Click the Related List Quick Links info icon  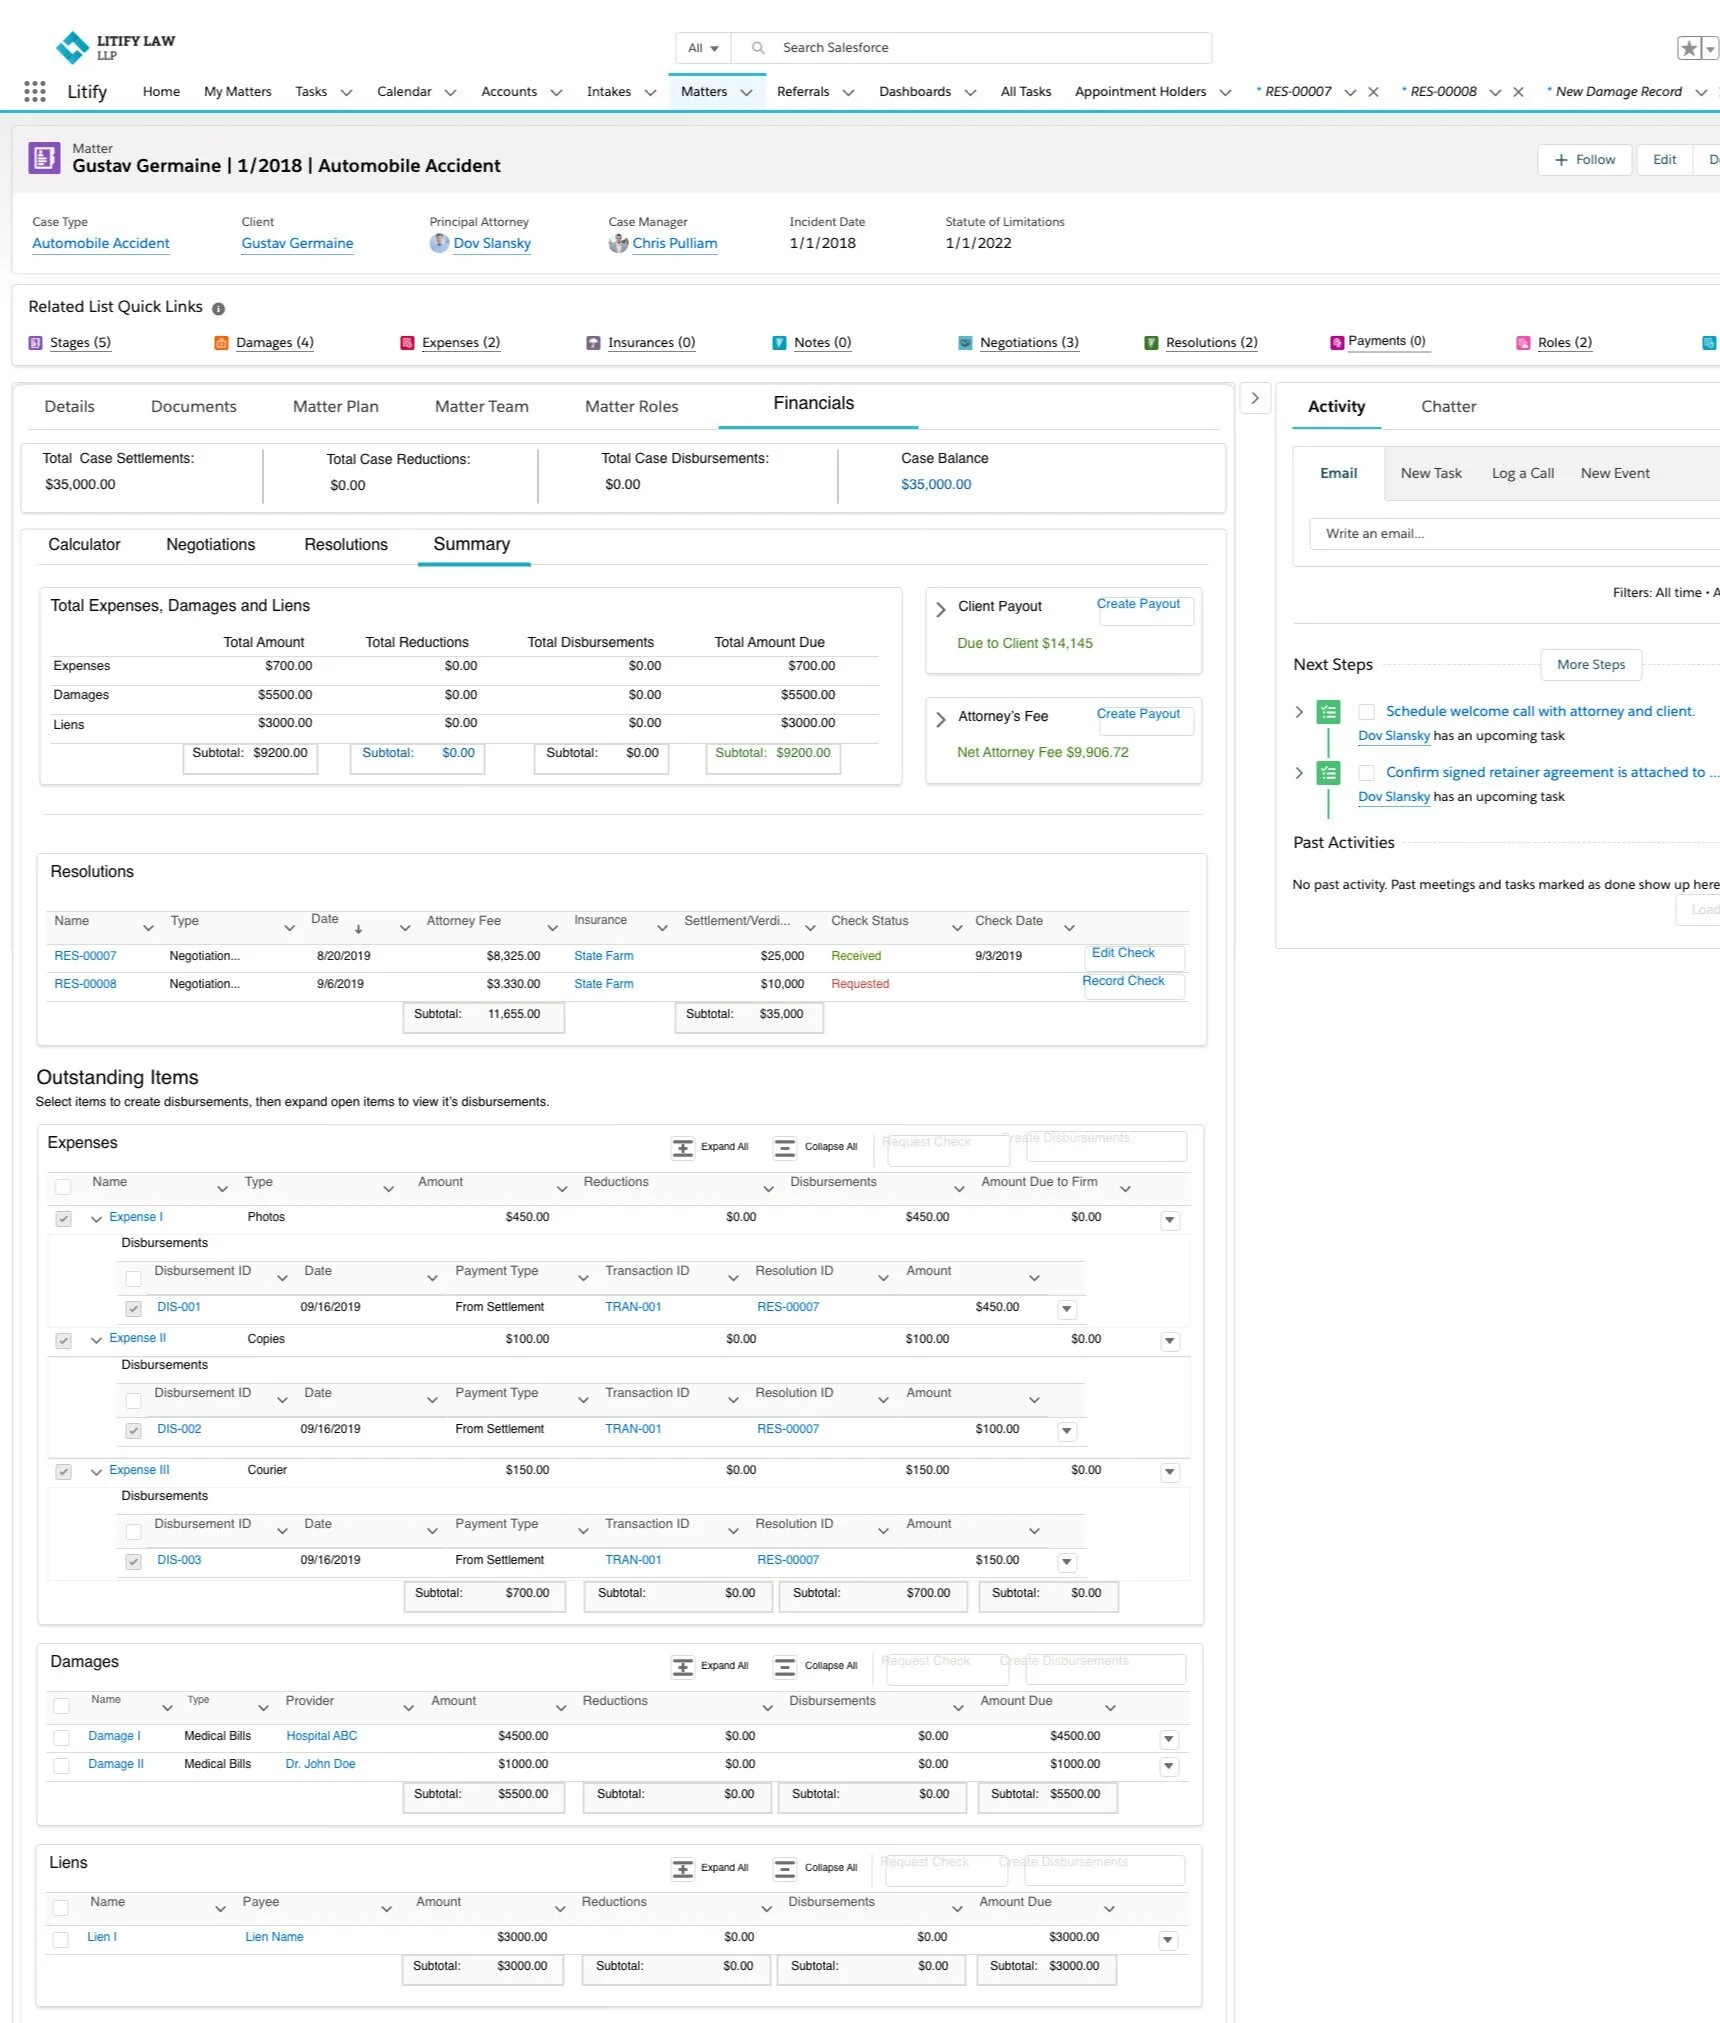[219, 309]
